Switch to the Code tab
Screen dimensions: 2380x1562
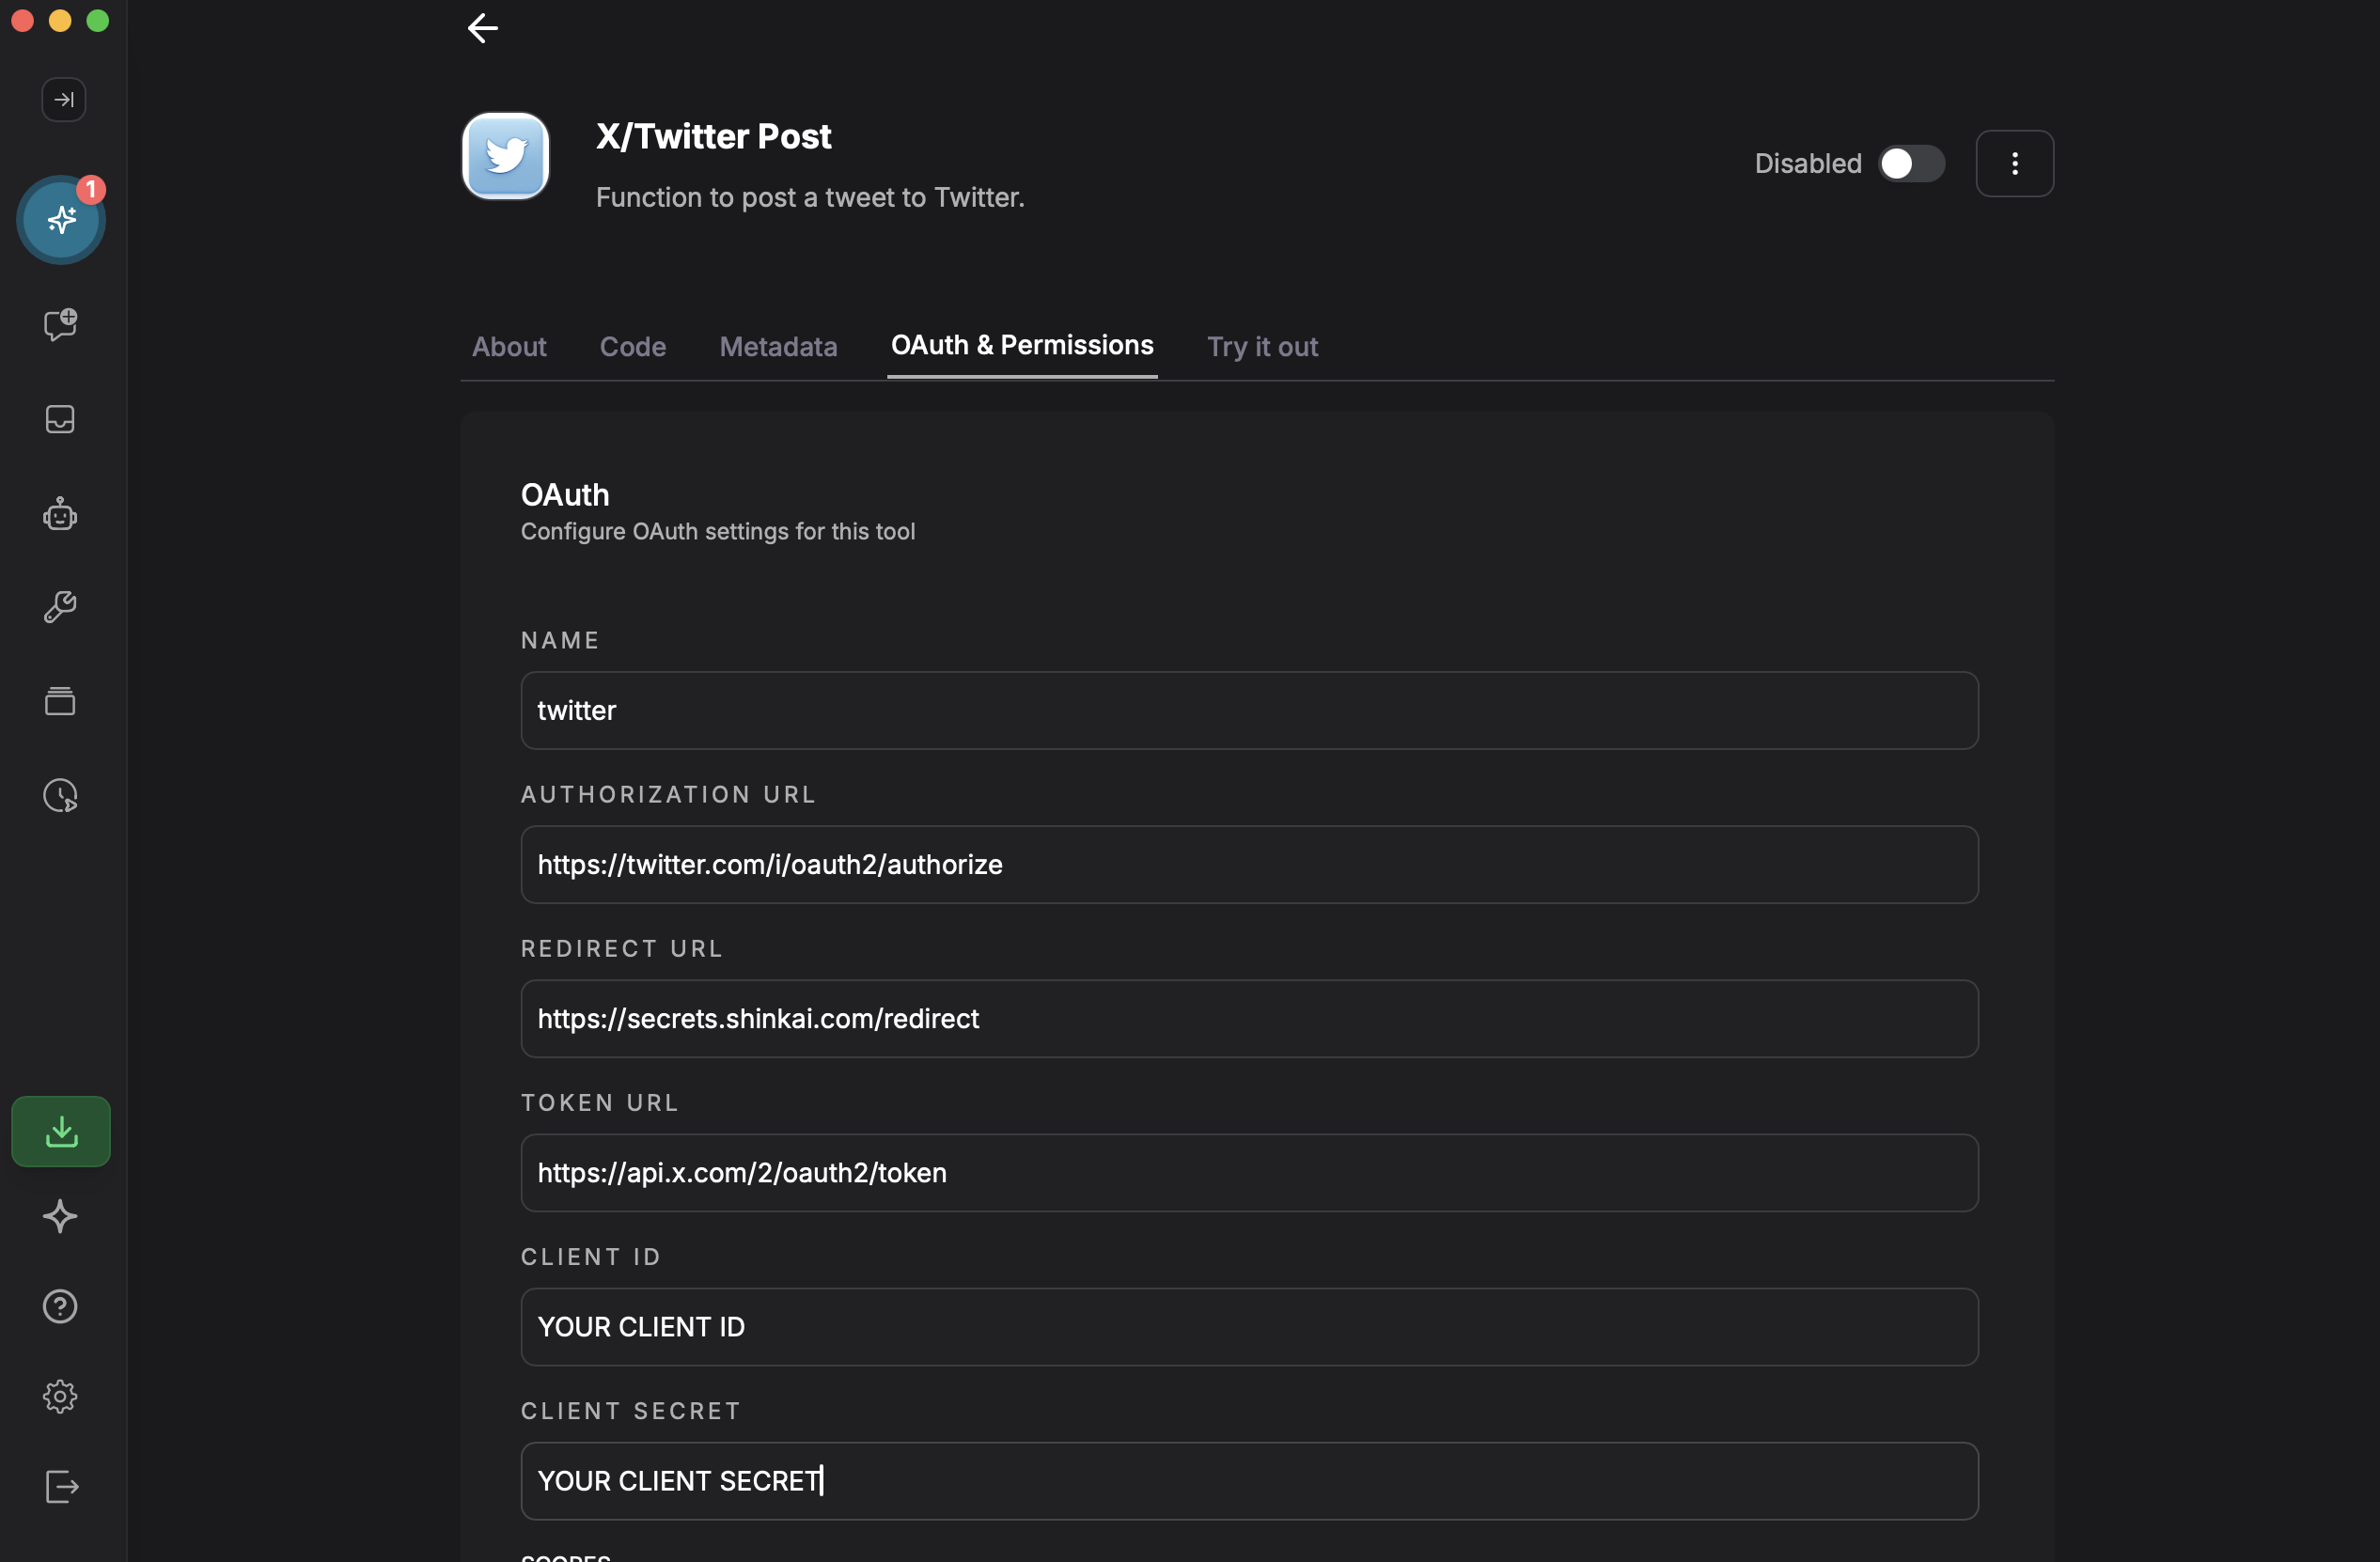pos(632,347)
